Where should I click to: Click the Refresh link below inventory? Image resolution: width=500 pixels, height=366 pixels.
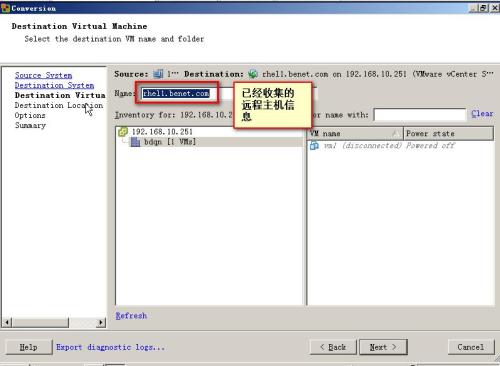[x=131, y=316]
